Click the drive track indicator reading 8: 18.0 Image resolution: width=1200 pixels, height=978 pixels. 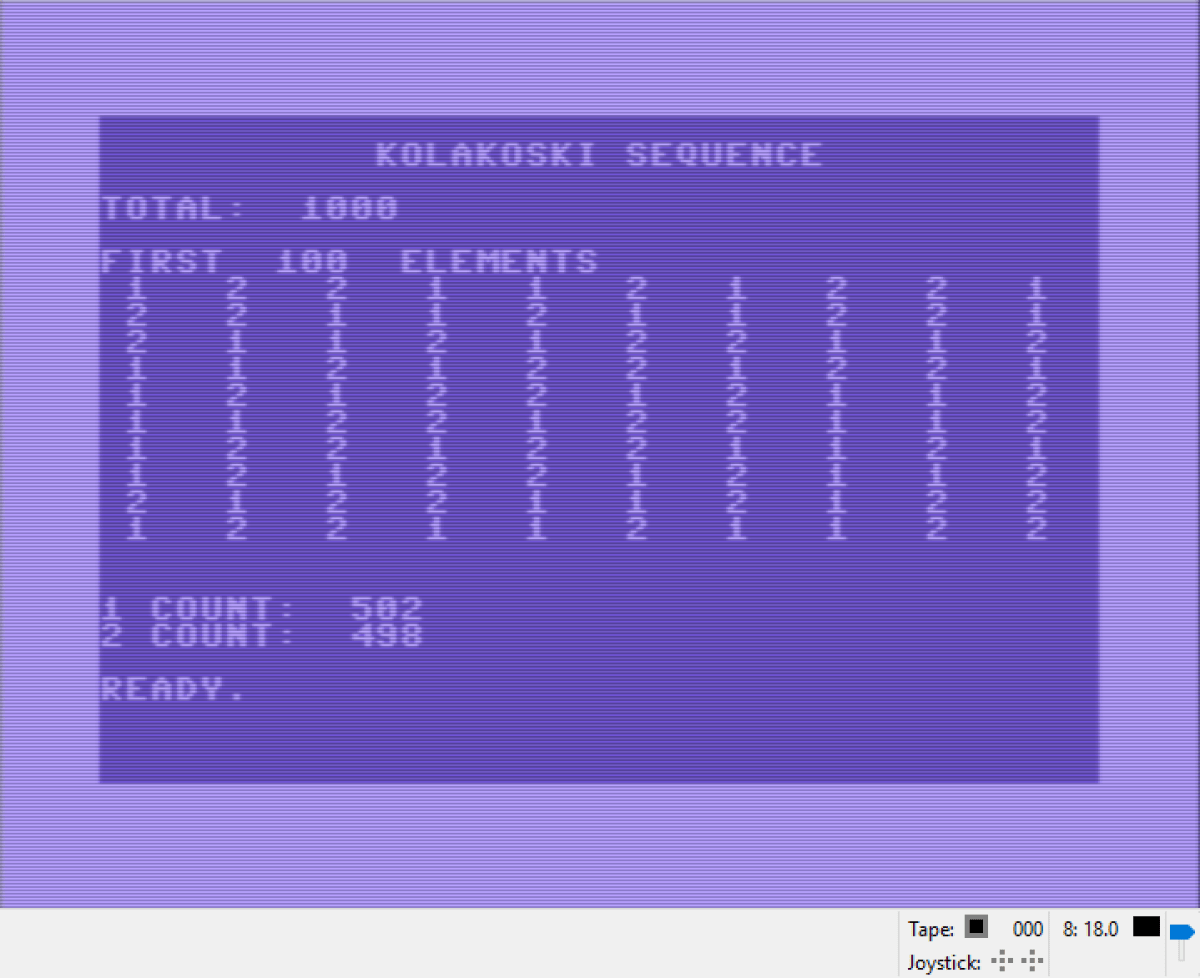point(1092,929)
